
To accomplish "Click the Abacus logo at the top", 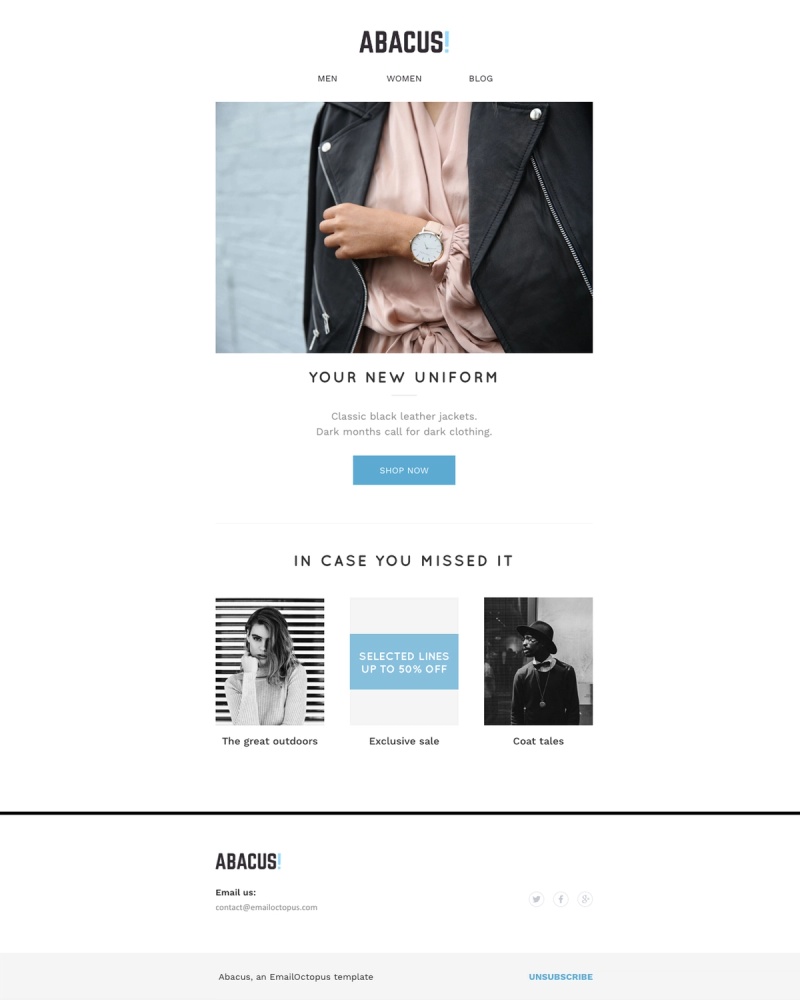I will point(404,42).
